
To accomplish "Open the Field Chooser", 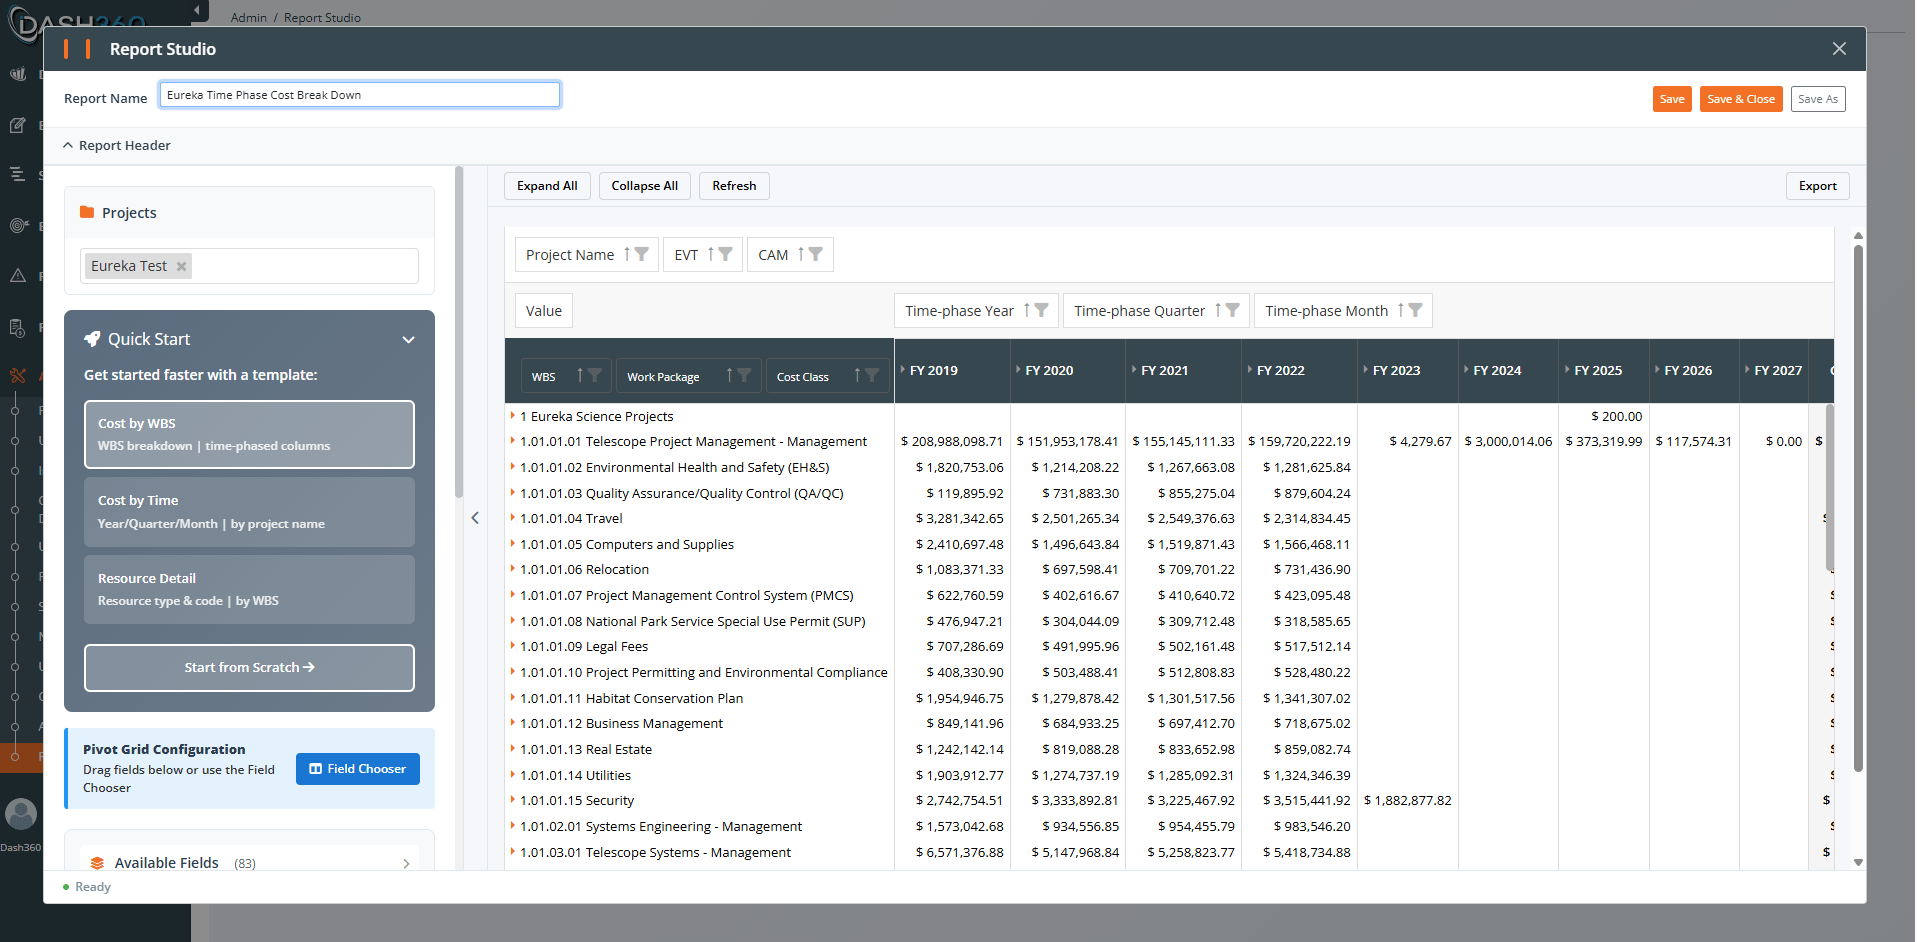I will click(x=358, y=769).
